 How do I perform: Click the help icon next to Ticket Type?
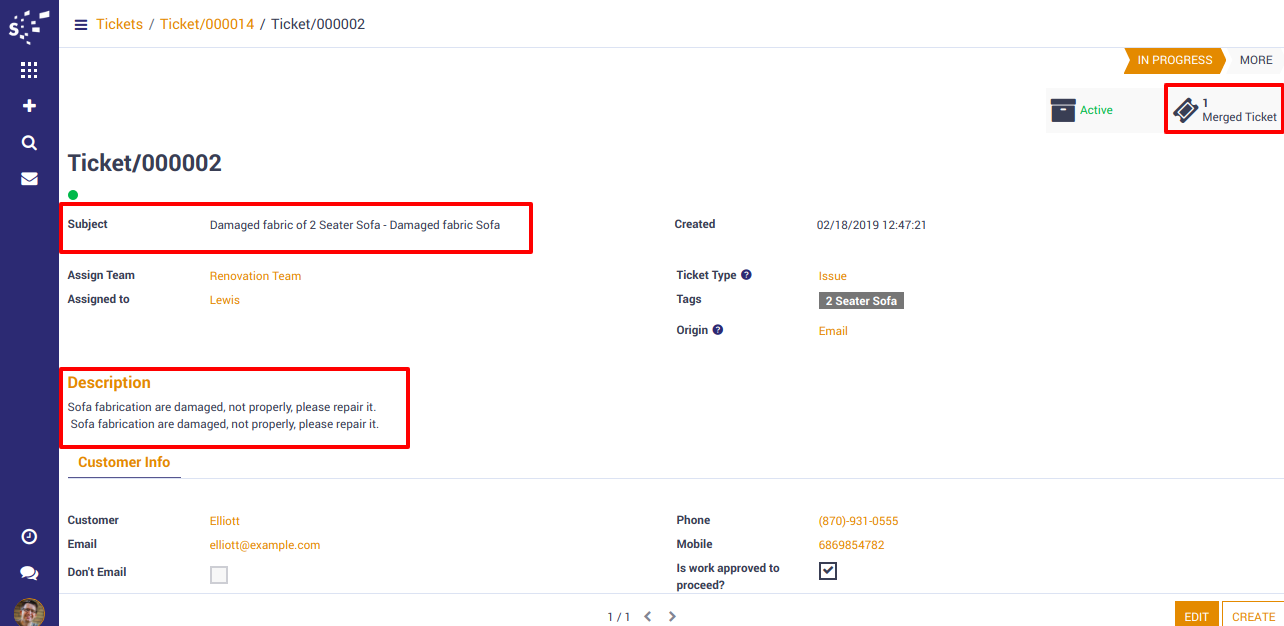746,275
